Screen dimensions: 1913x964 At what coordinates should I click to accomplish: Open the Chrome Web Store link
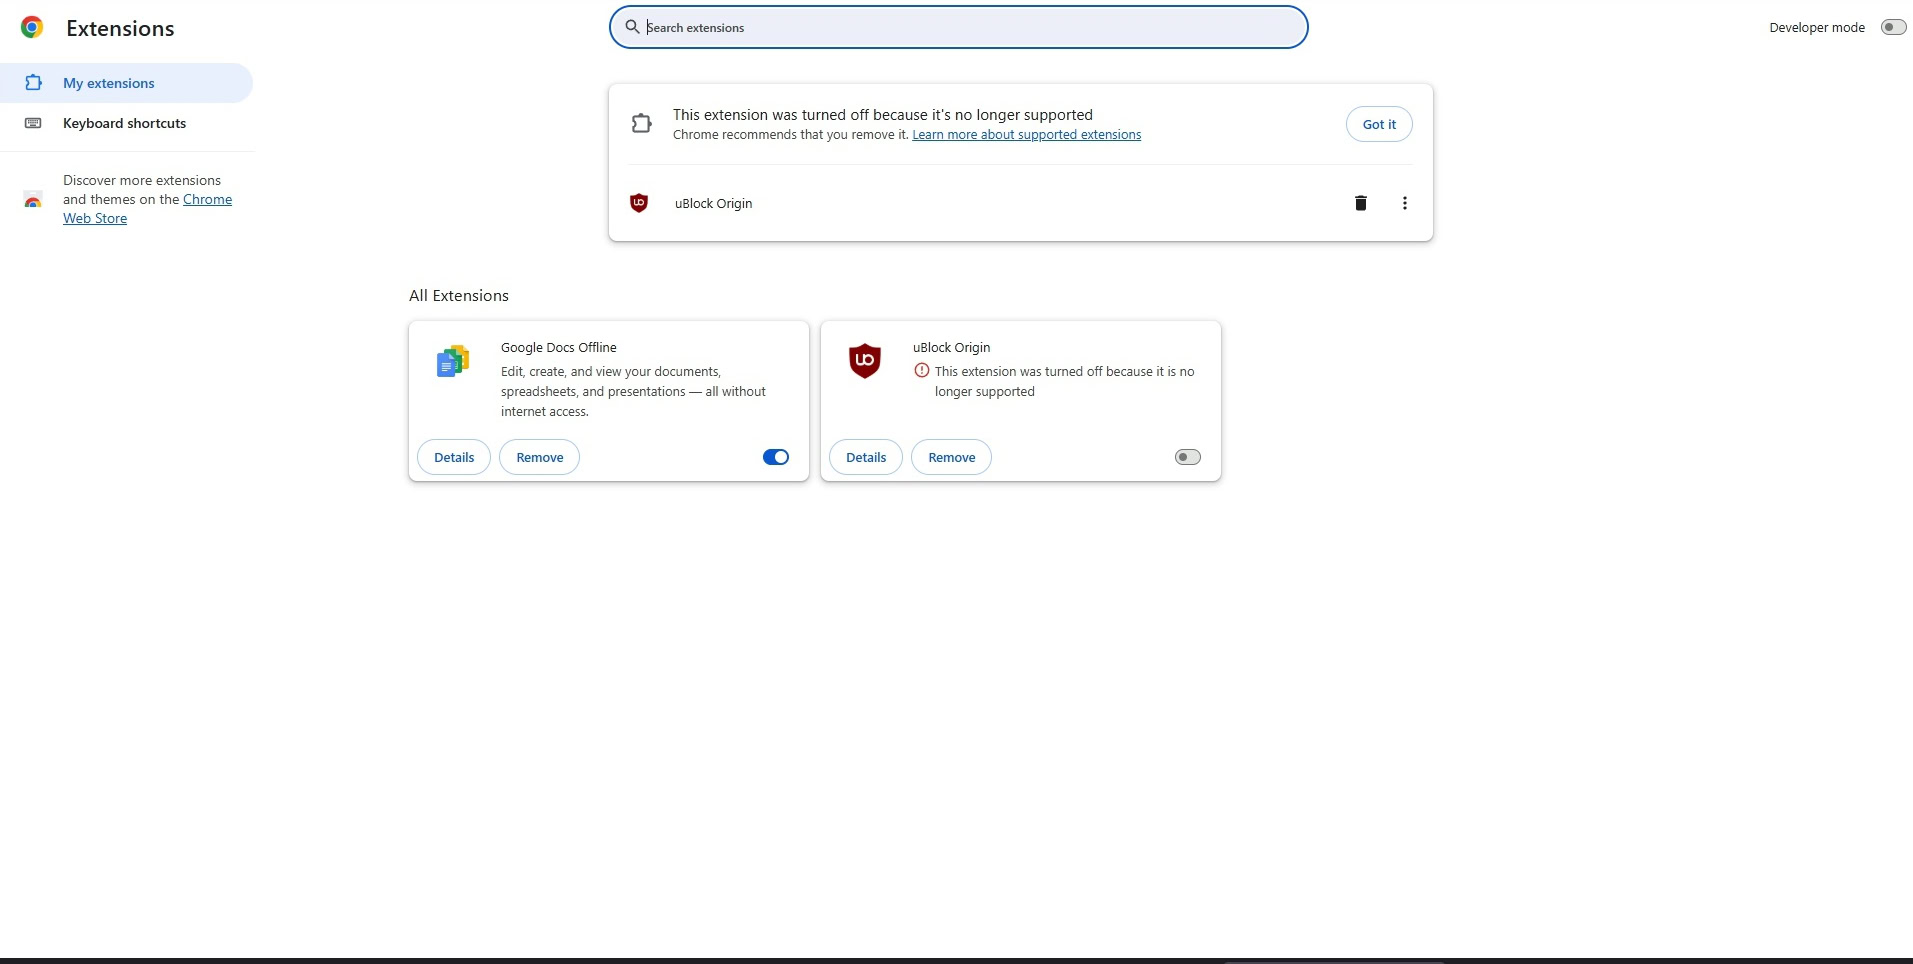(147, 209)
